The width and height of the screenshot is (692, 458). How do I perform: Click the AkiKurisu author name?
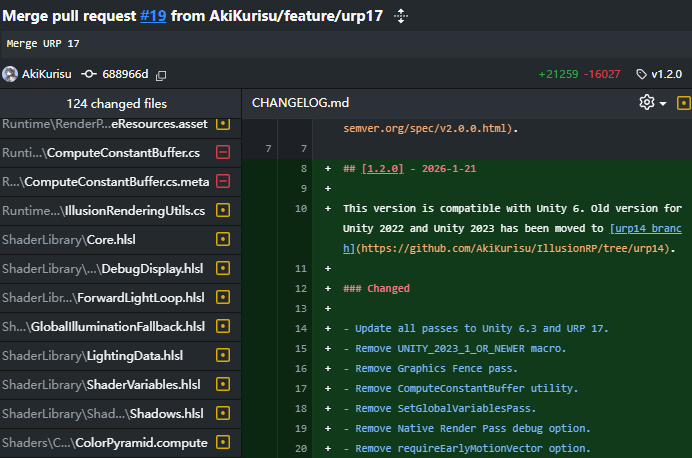47,75
